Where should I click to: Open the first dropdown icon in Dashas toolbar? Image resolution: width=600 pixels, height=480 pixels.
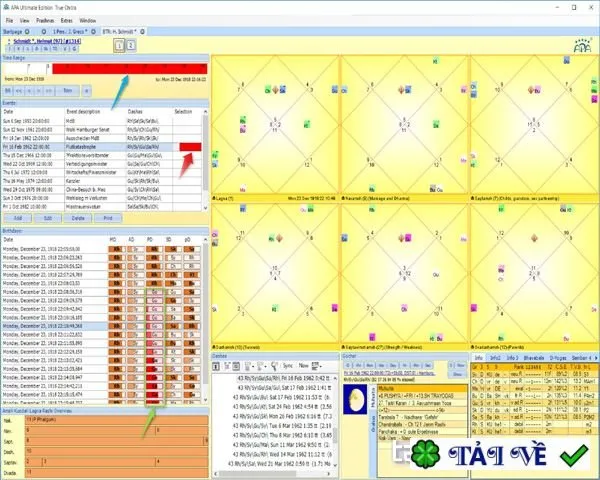pos(249,366)
